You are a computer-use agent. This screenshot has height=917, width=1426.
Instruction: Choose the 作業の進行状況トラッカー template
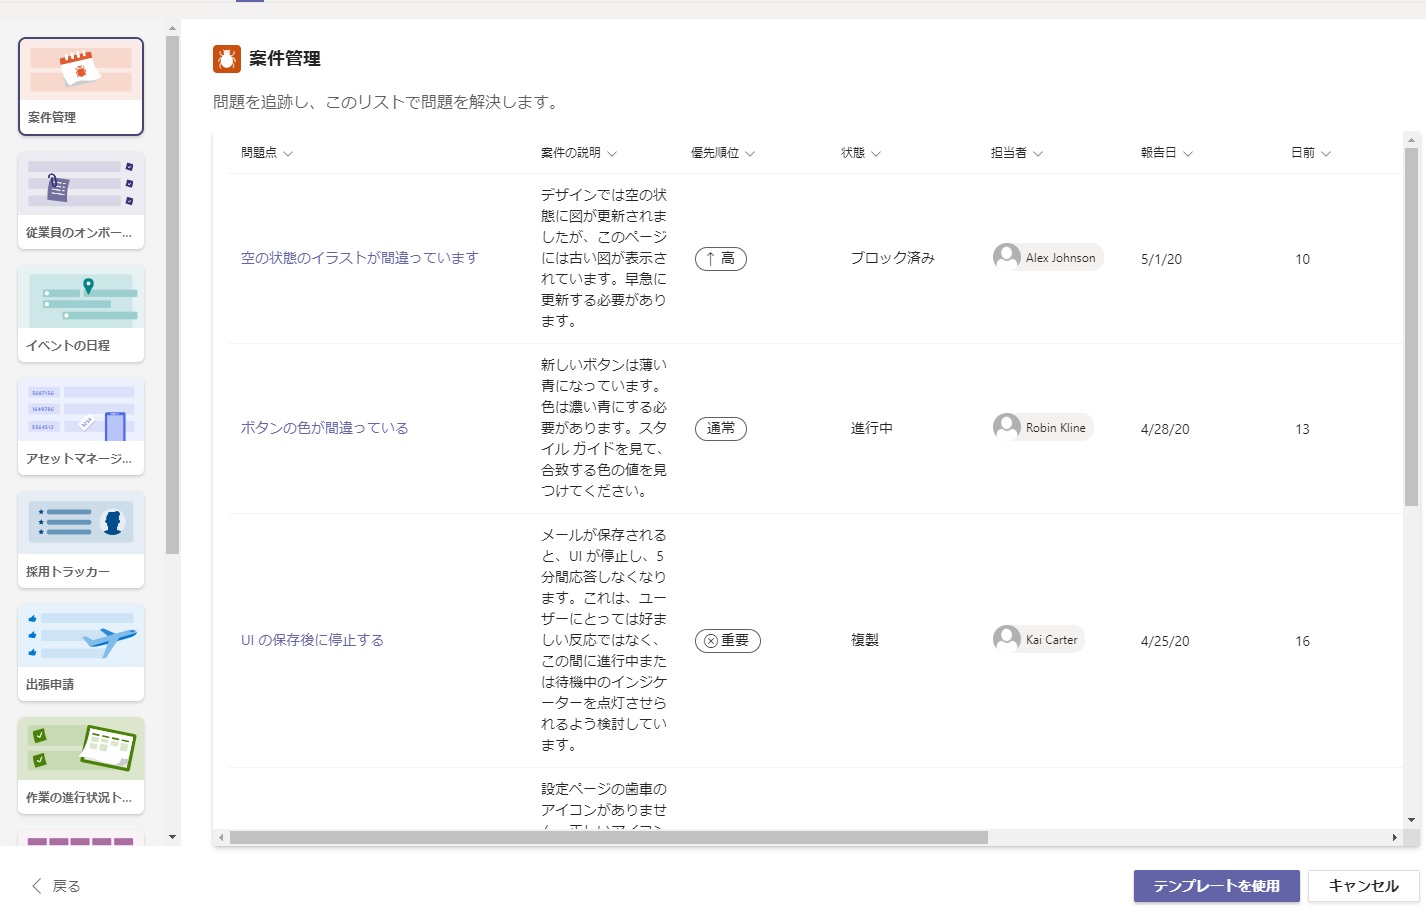coord(81,765)
